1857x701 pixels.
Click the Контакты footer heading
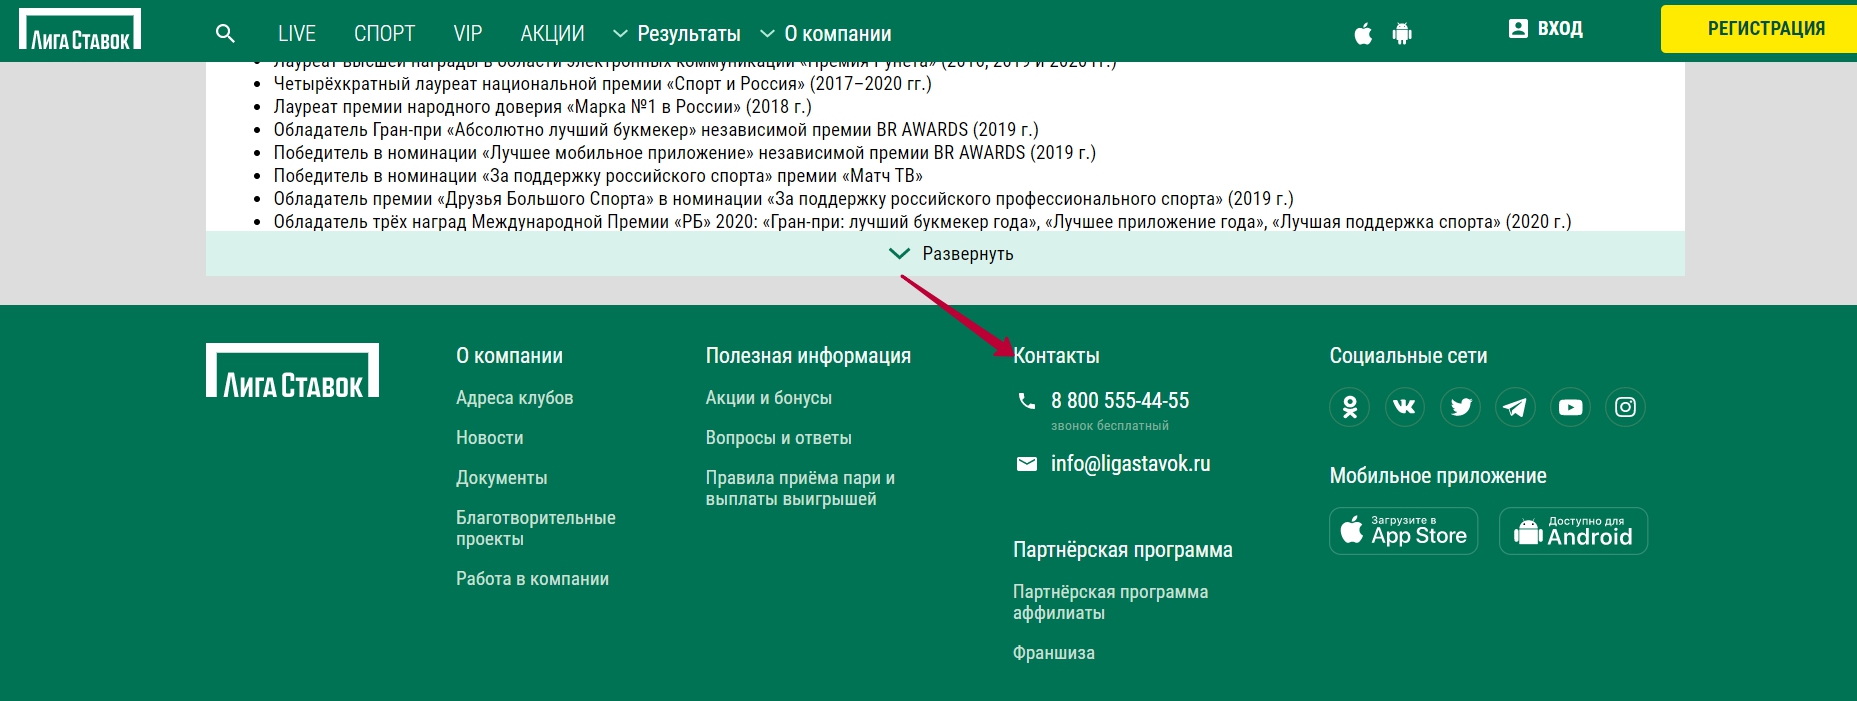1057,356
